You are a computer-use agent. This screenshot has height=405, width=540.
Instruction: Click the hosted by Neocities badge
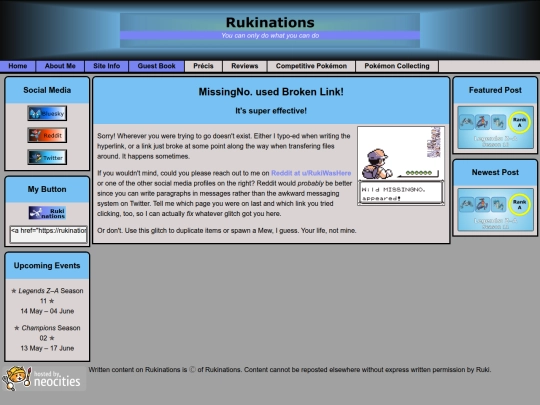click(x=43, y=378)
